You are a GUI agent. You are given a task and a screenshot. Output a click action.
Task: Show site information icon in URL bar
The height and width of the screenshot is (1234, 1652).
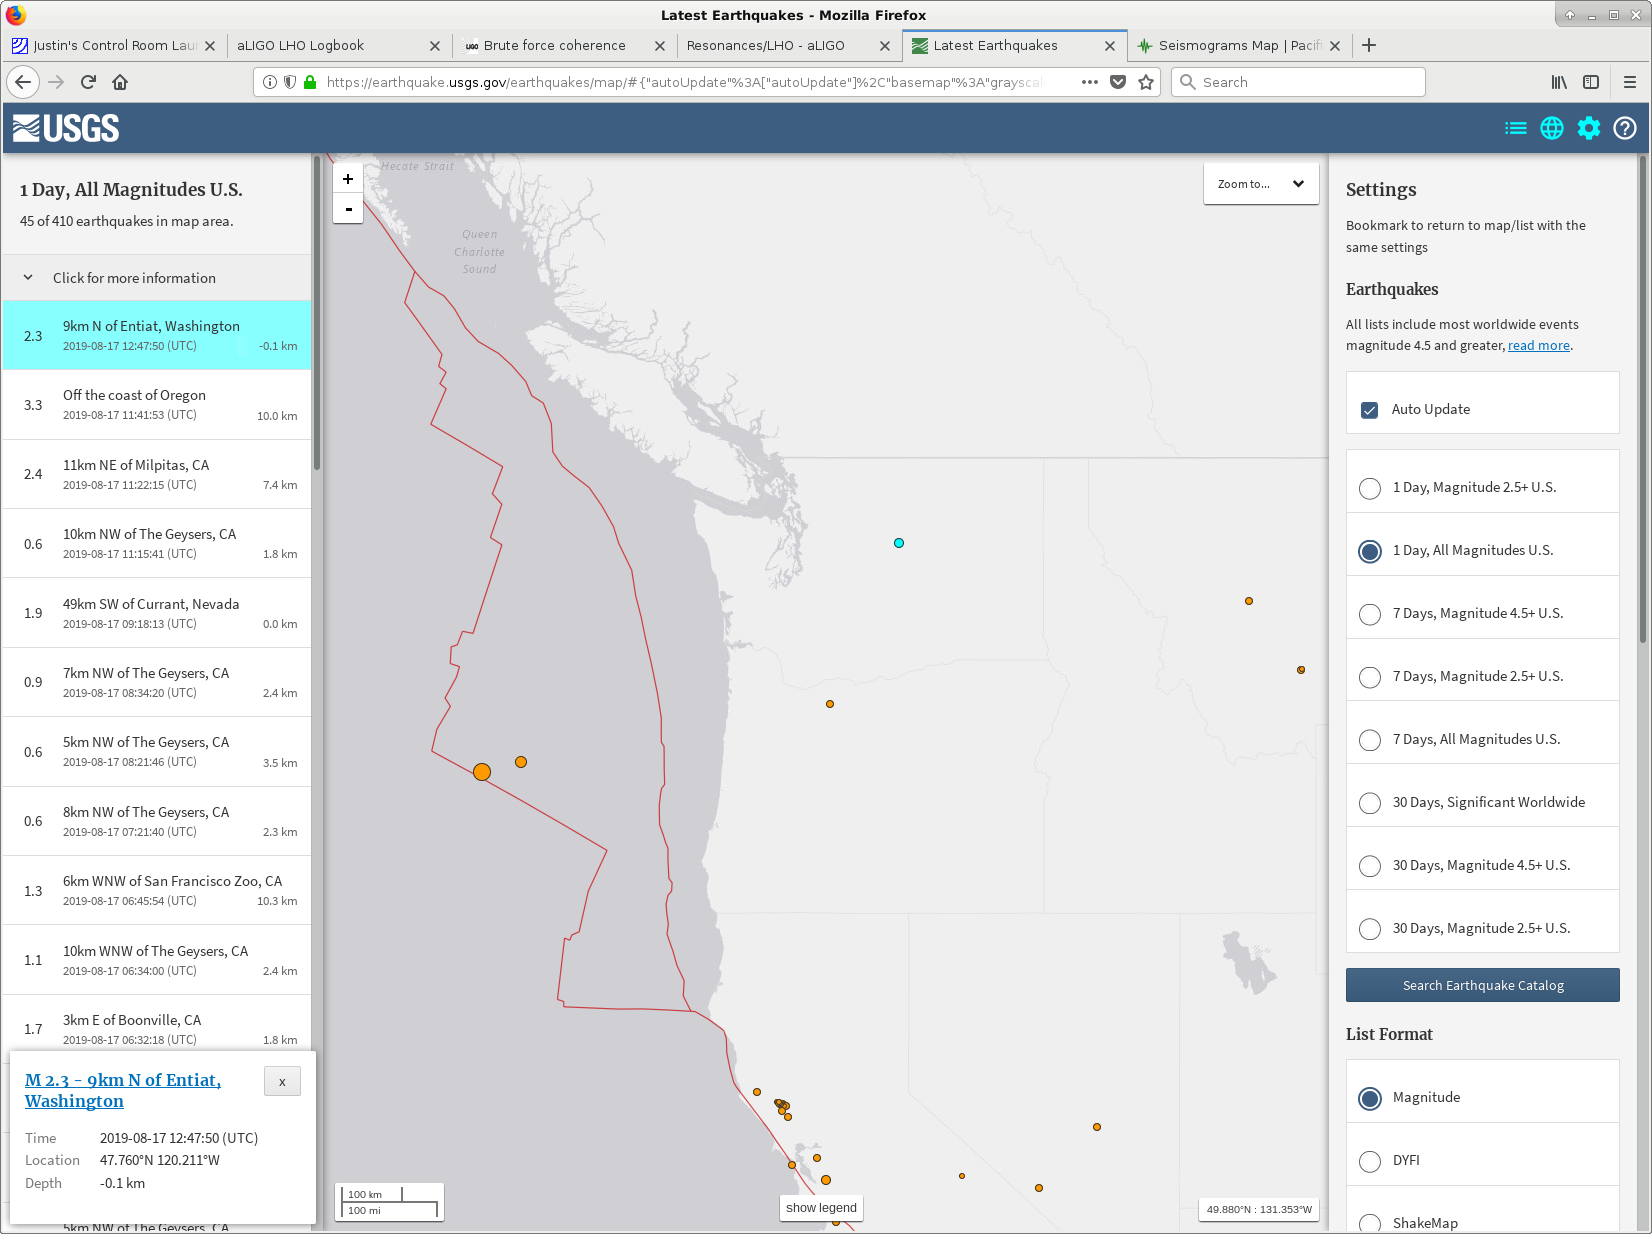tap(270, 82)
